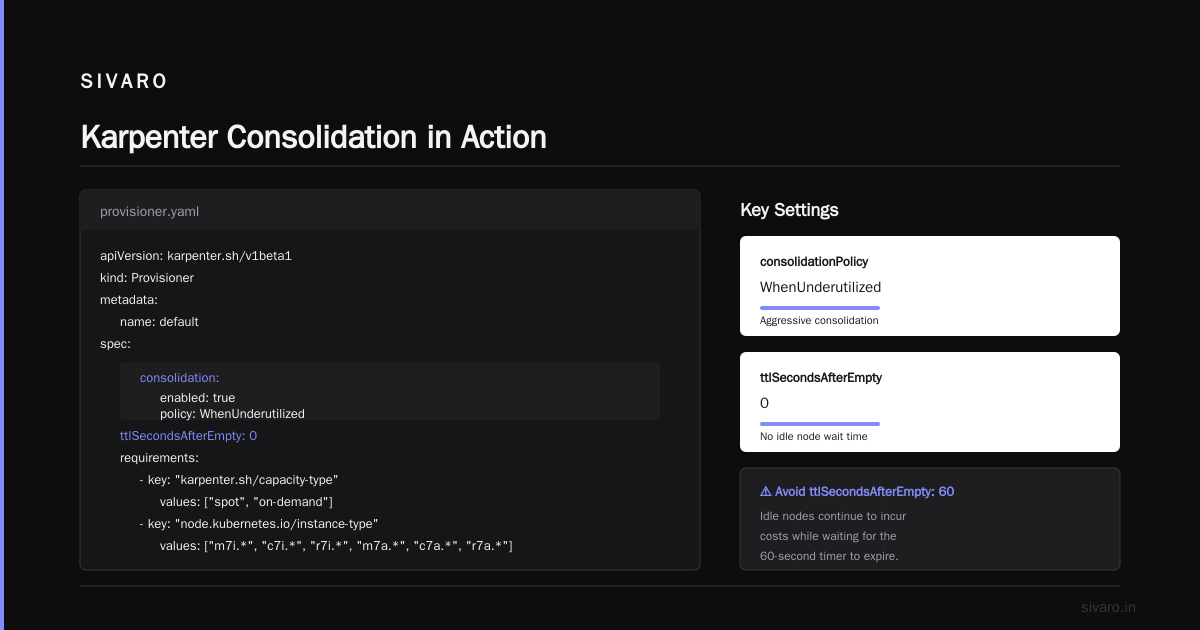
Task: Click the 'requirements:' line
Action: click(x=159, y=458)
